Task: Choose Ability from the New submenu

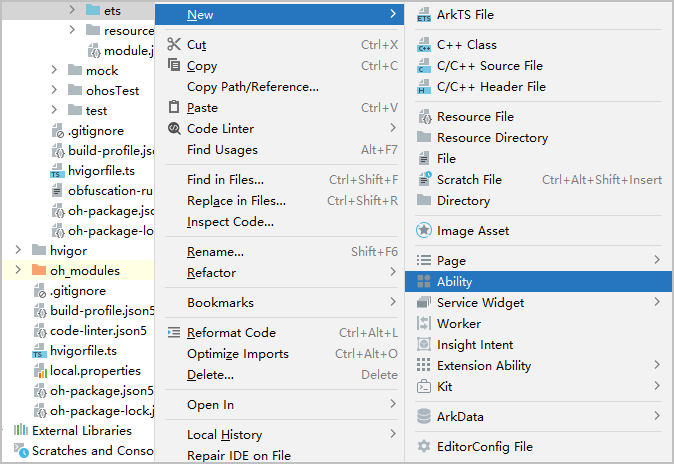Action: coord(454,282)
